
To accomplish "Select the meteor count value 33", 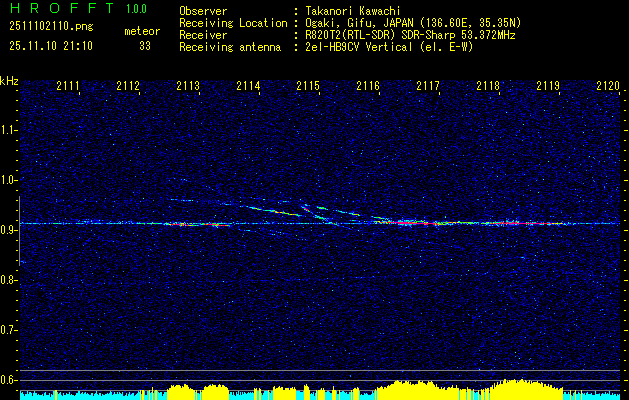I will (x=145, y=46).
